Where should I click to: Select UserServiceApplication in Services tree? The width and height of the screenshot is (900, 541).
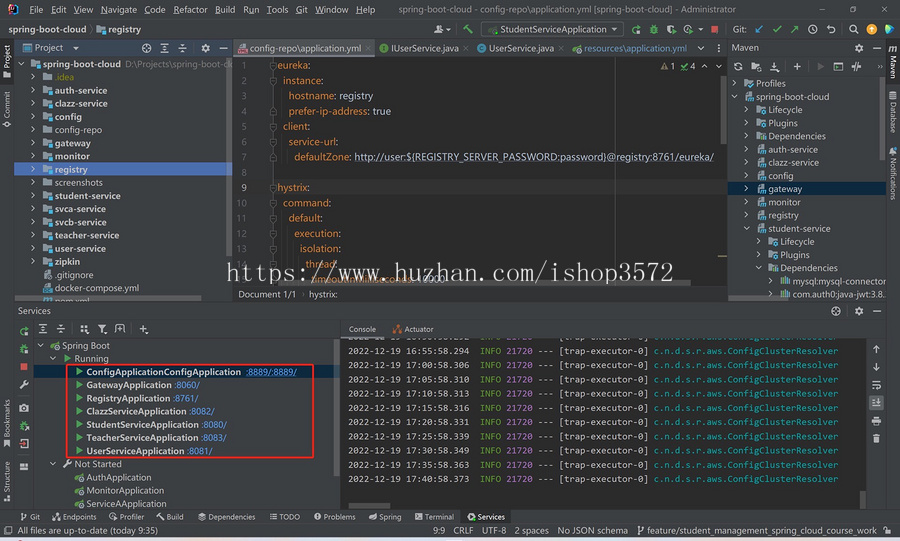tap(135, 451)
